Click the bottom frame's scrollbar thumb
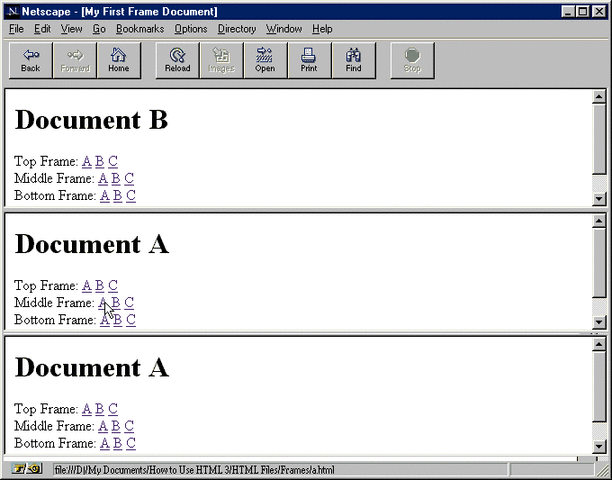 [599, 387]
